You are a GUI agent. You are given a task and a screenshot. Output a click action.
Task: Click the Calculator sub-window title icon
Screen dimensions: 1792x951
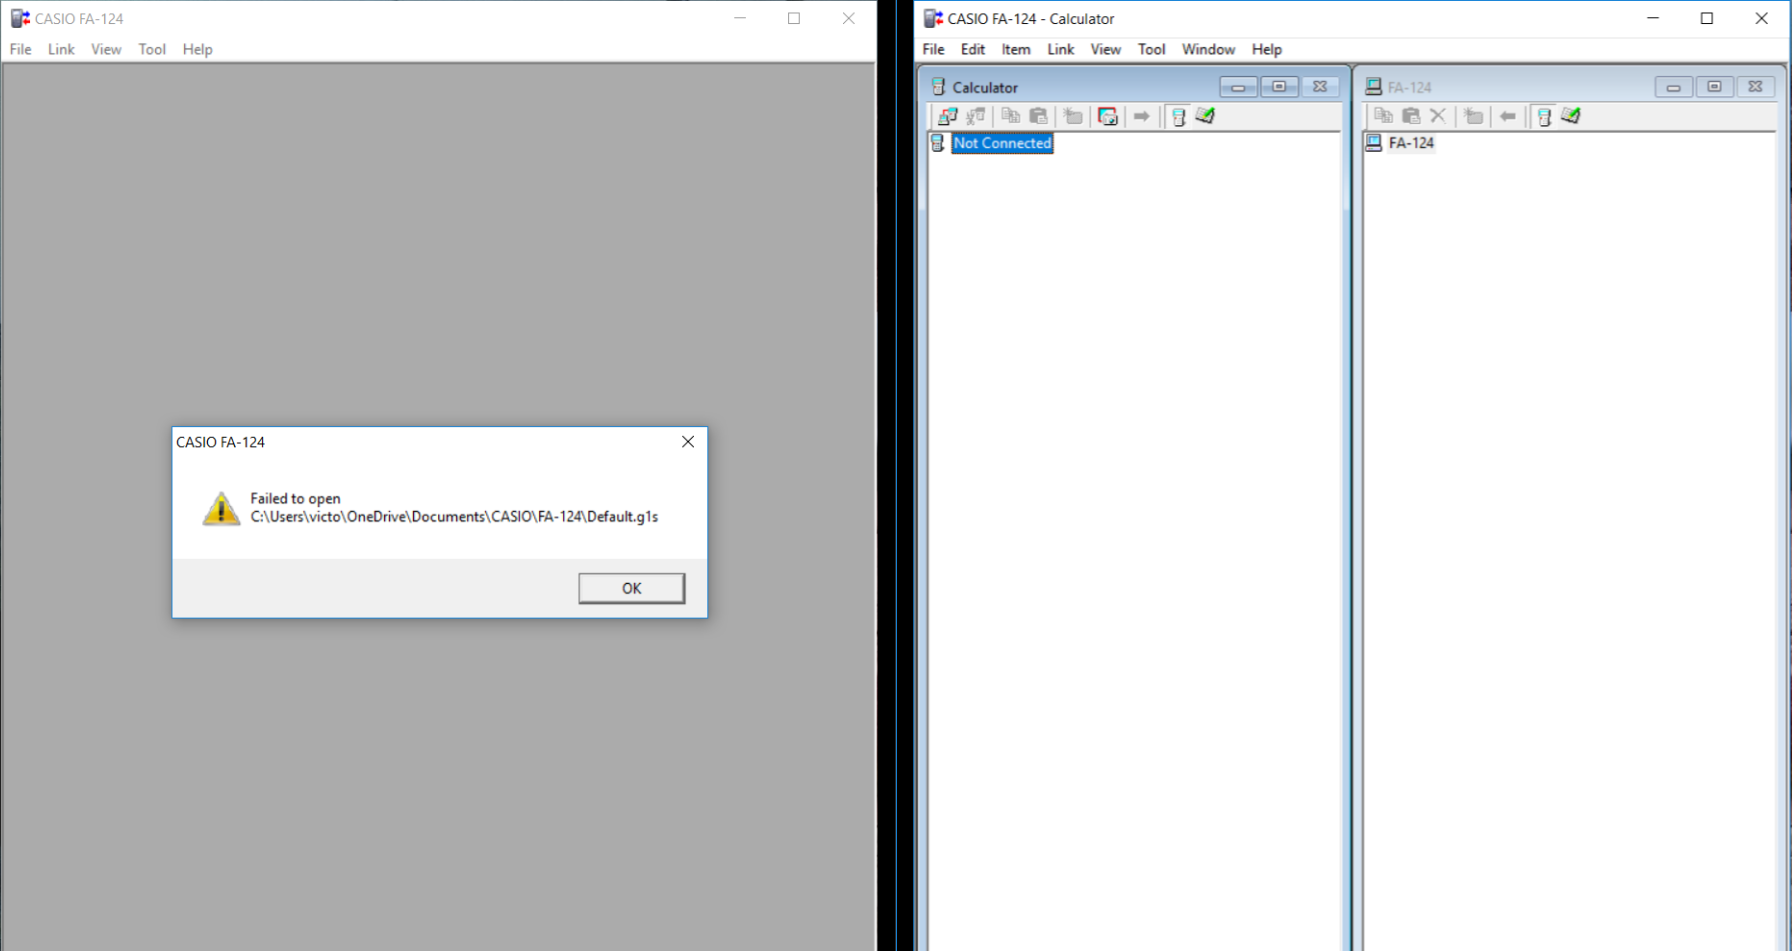pyautogui.click(x=938, y=87)
